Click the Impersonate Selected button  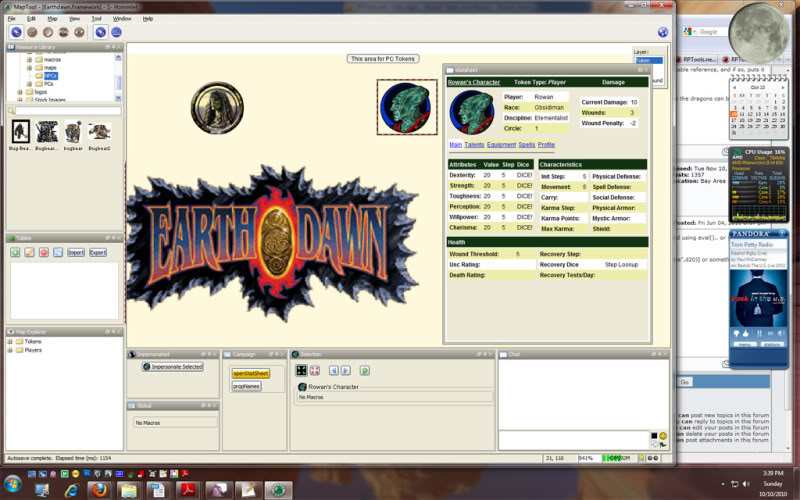point(172,366)
